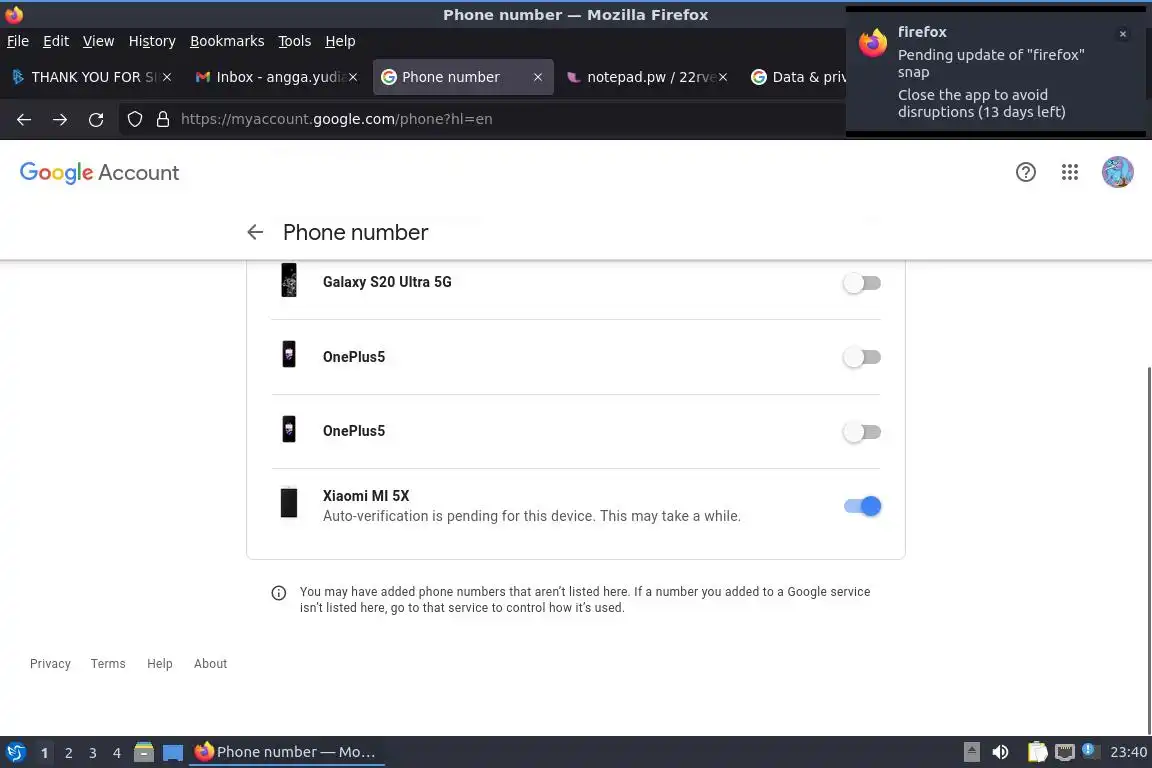Close the THANK YOU FOR tab
Image resolution: width=1152 pixels, height=768 pixels.
(167, 77)
